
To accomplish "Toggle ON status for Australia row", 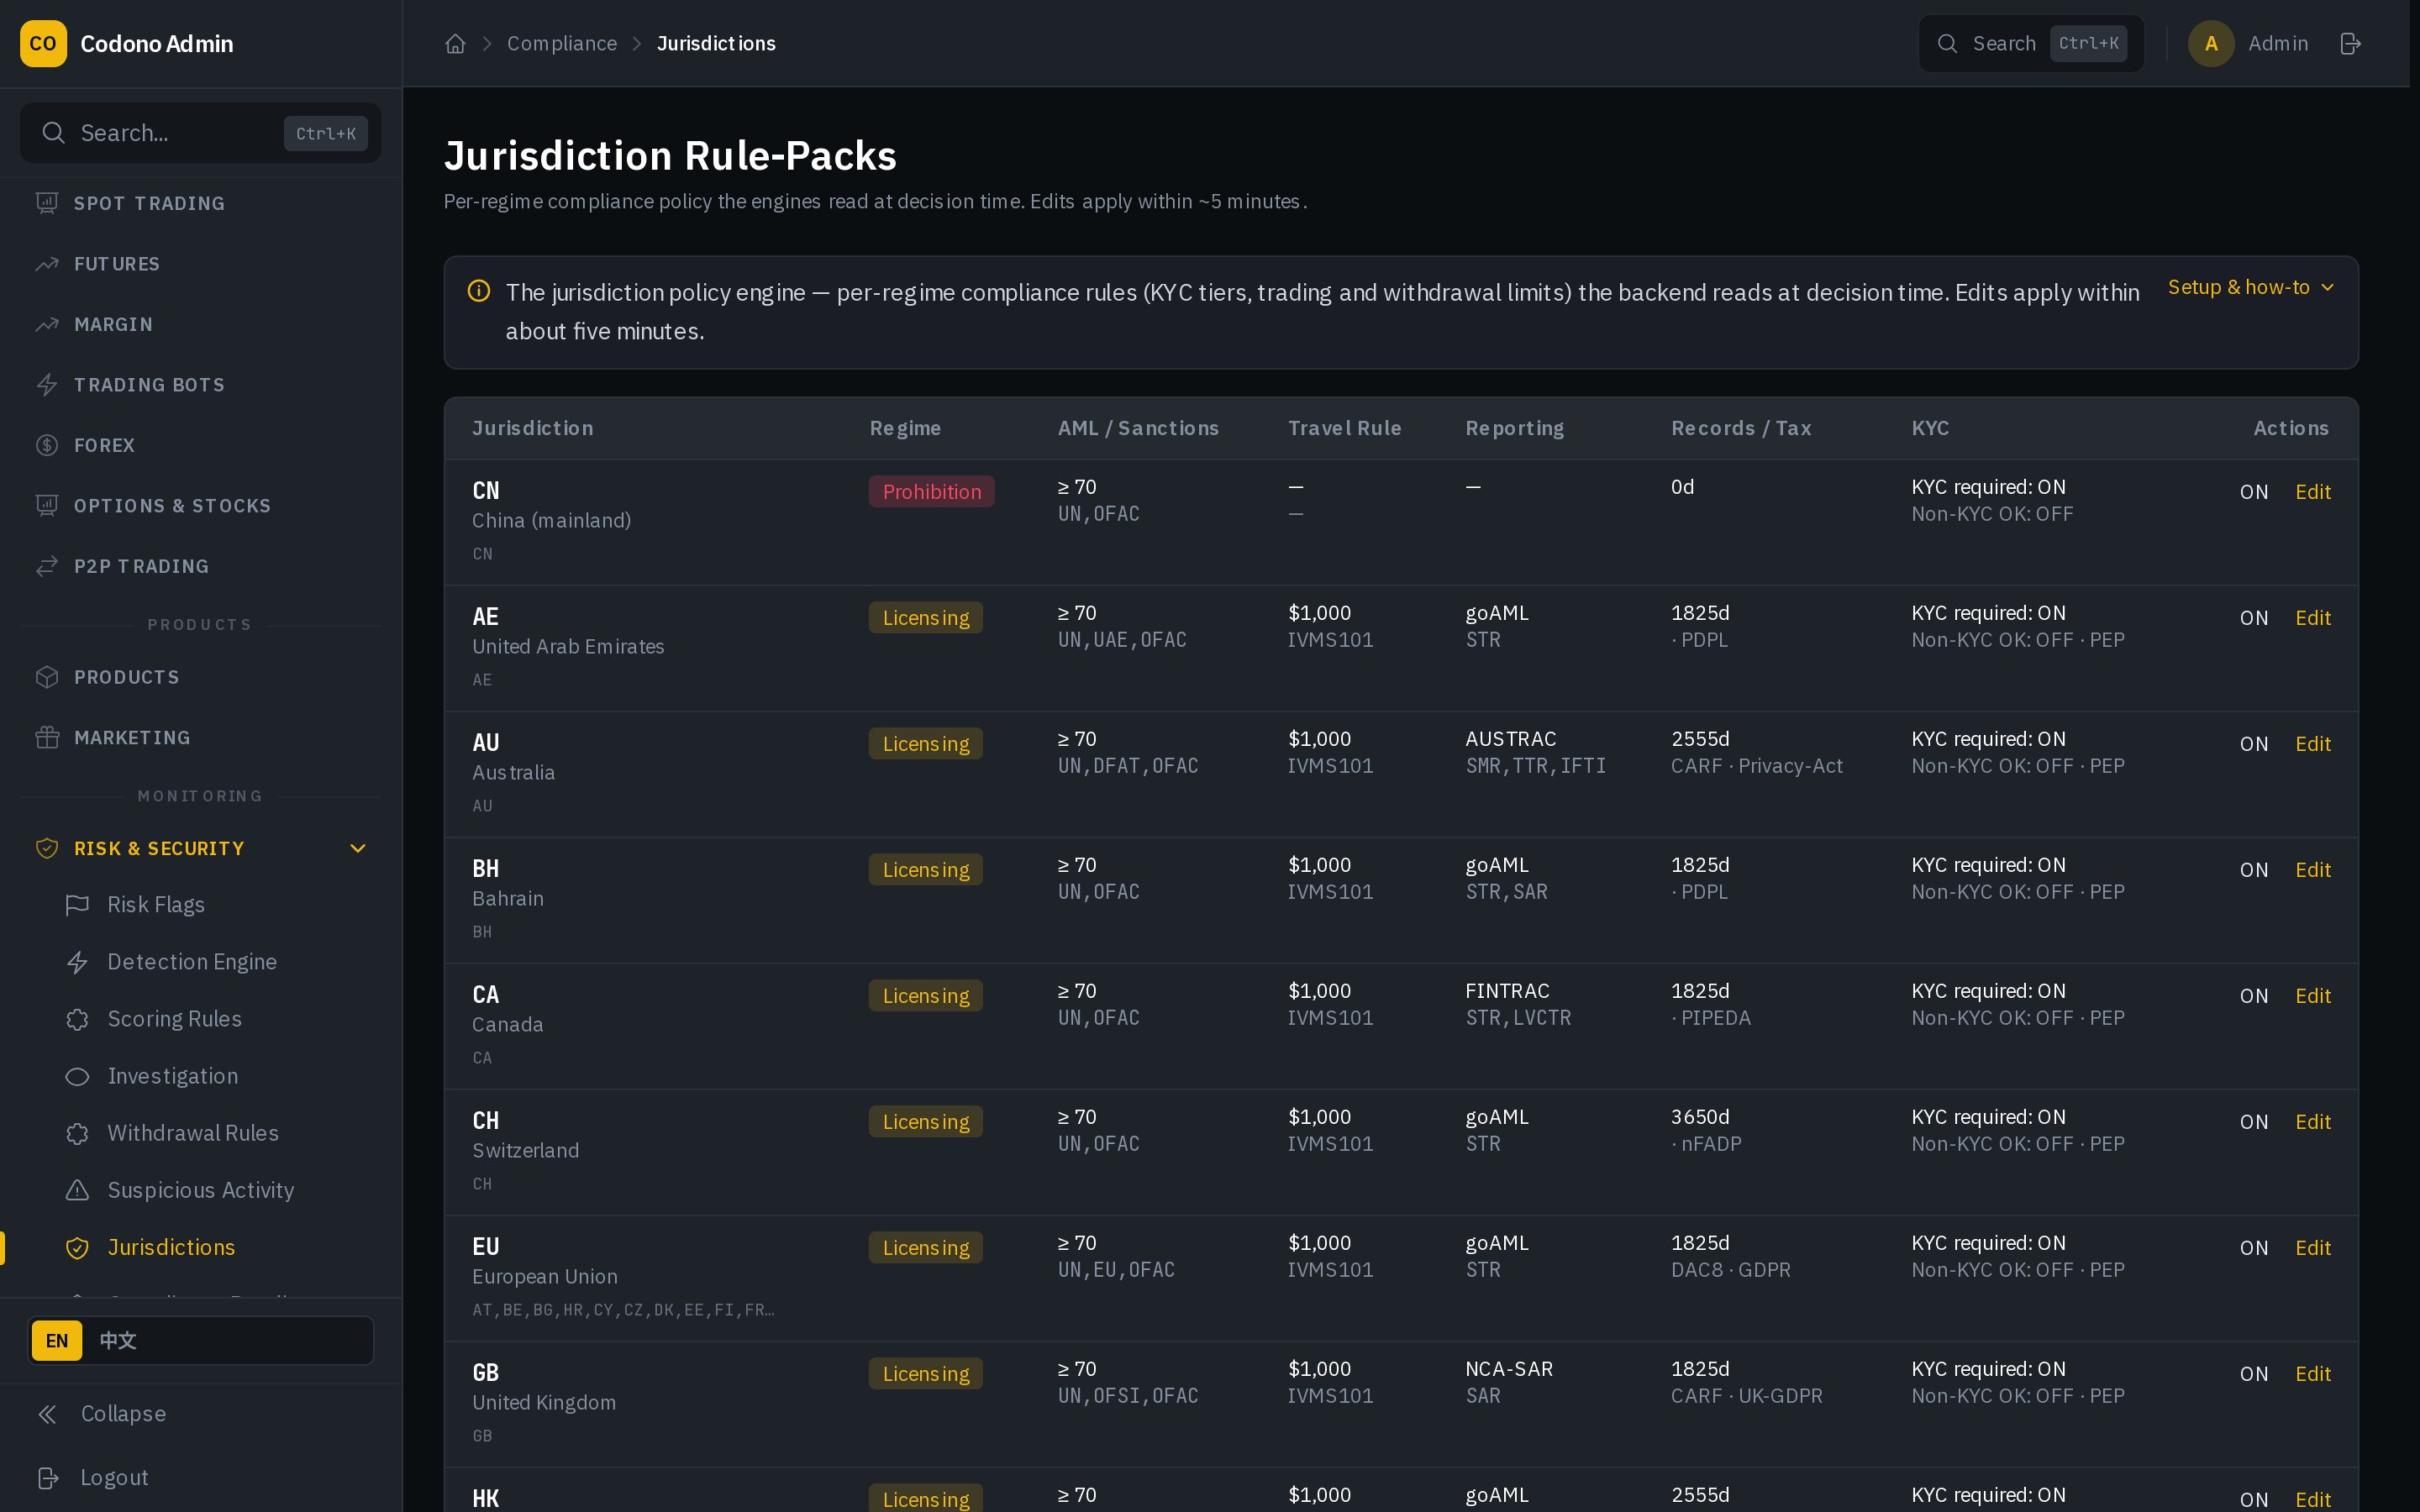I will point(2253,744).
